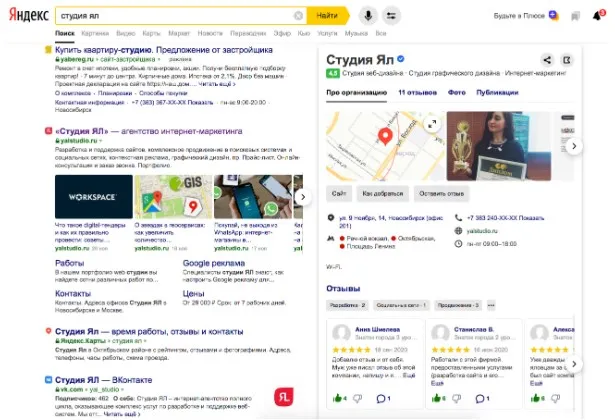Switch to the Картинки search tab

[95, 33]
